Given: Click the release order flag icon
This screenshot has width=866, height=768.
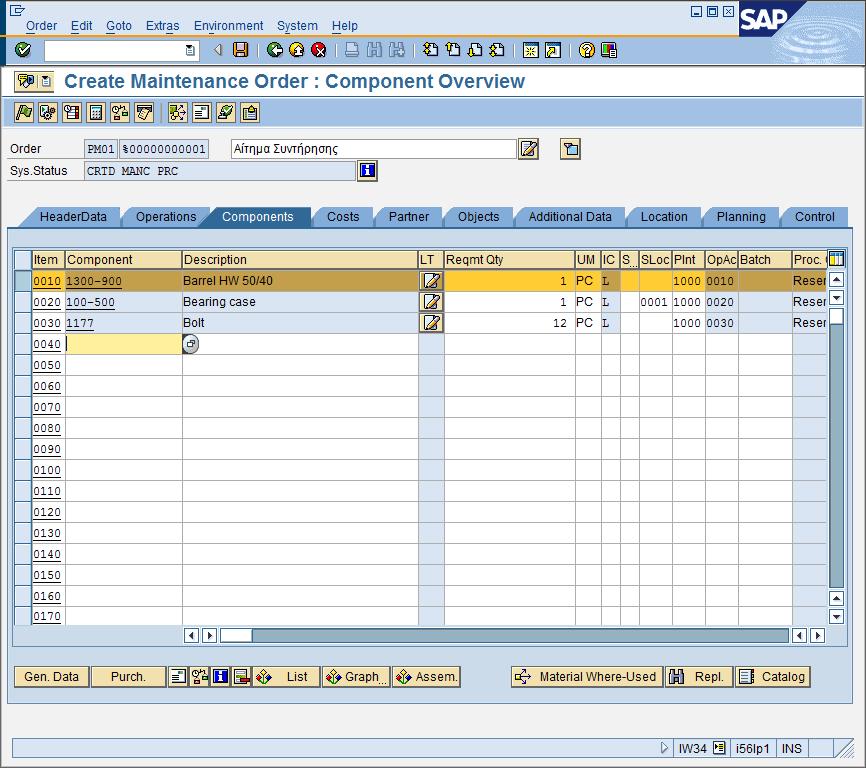Looking at the screenshot, I should click(24, 113).
